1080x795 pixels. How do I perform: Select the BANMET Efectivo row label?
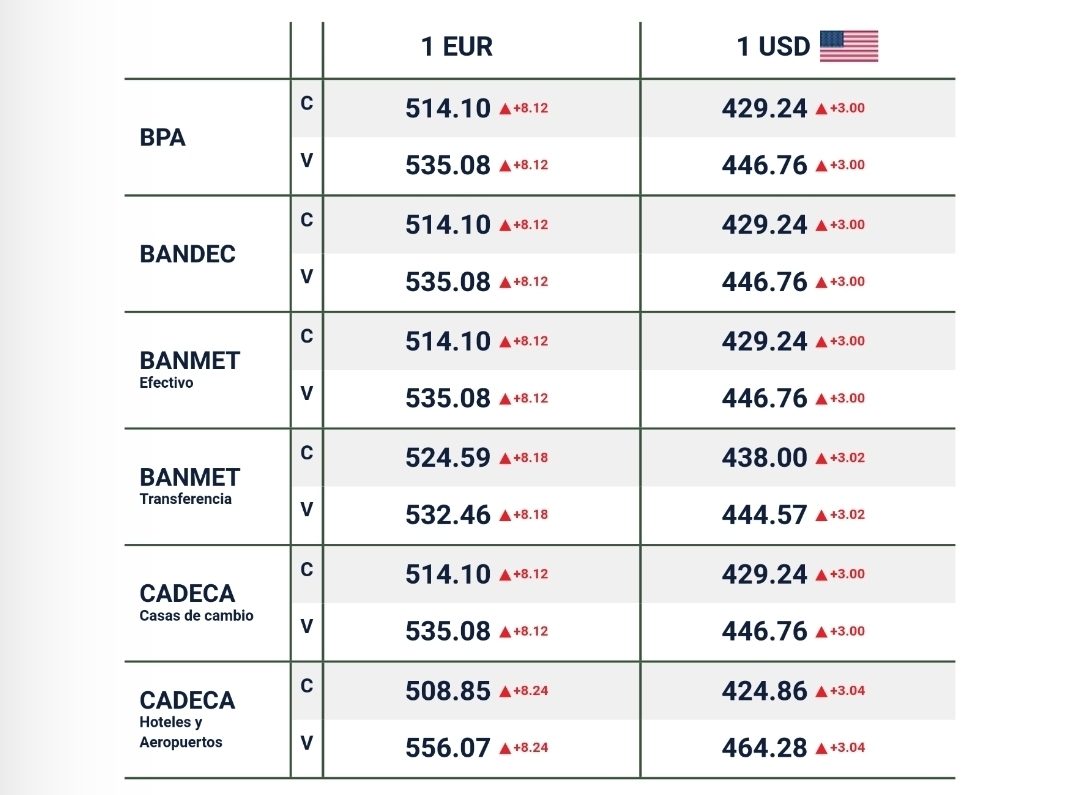190,368
